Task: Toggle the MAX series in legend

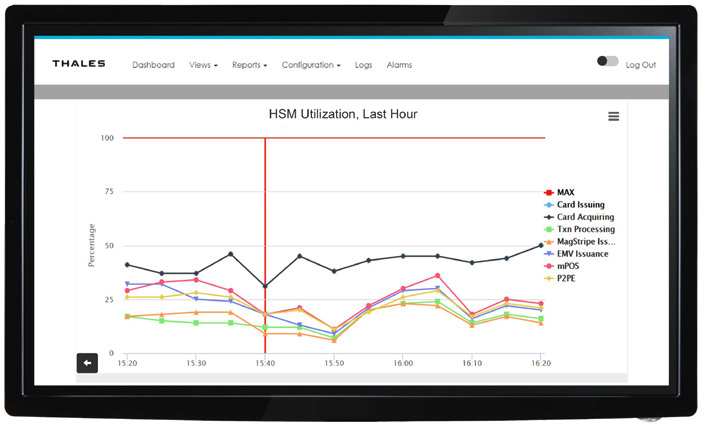Action: [559, 192]
